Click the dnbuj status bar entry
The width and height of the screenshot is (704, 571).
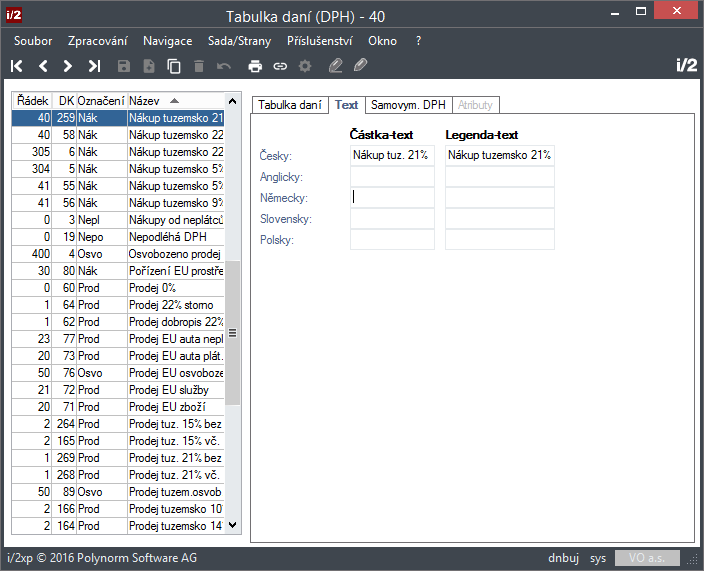[563, 558]
